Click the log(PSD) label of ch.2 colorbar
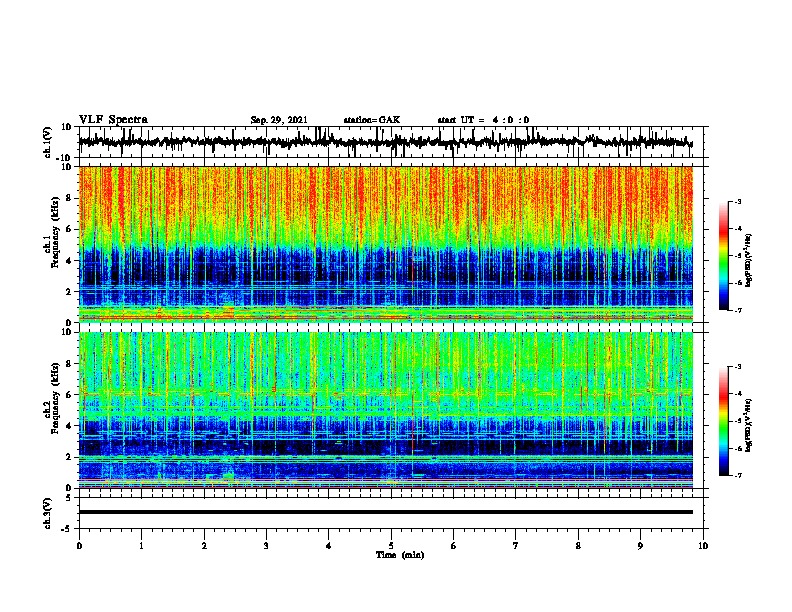This screenshot has width=792, height=612. click(749, 425)
